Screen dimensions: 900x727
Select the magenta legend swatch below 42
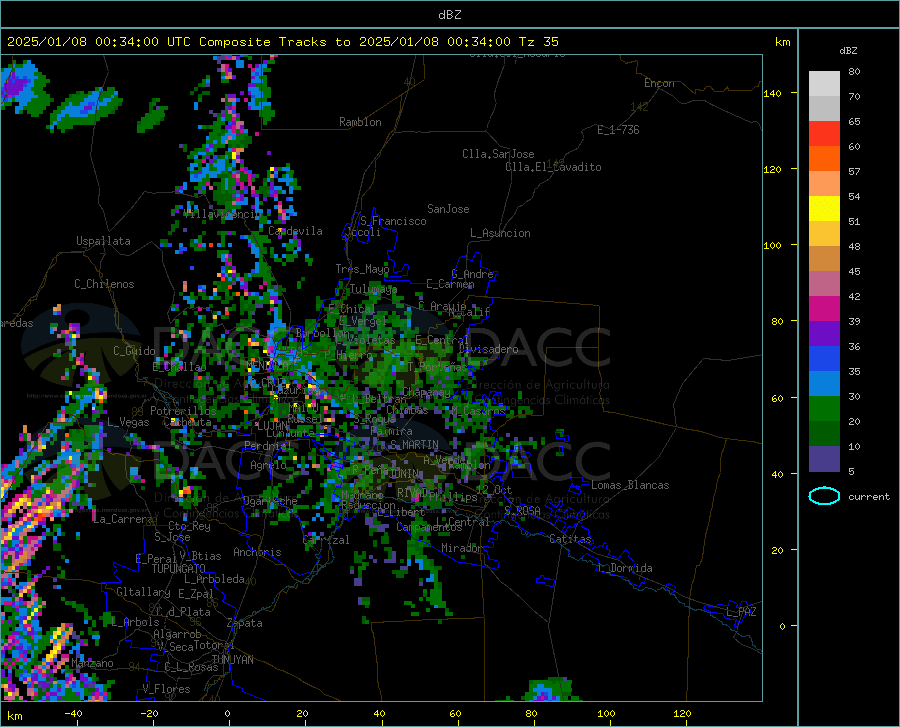(x=824, y=309)
